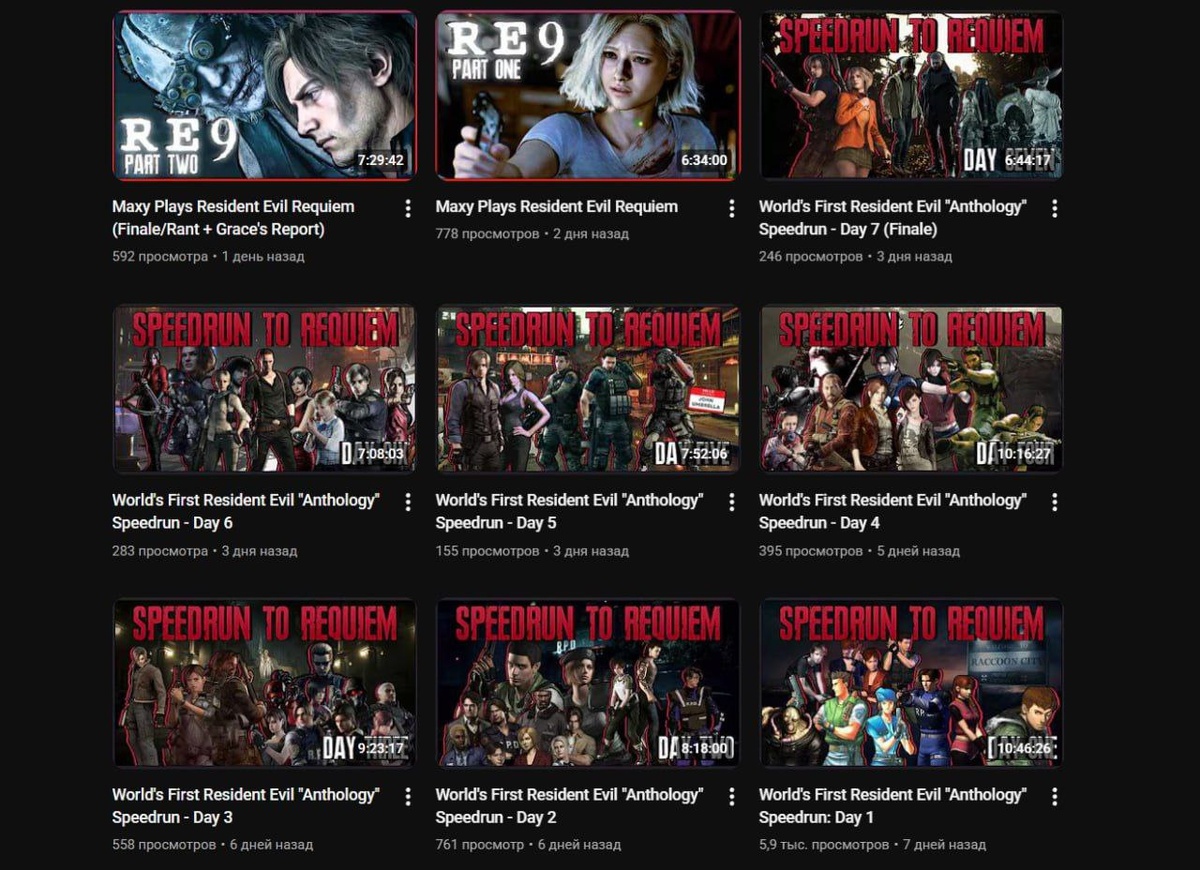Open three-dot menu for Speedrun Day 3

[408, 796]
